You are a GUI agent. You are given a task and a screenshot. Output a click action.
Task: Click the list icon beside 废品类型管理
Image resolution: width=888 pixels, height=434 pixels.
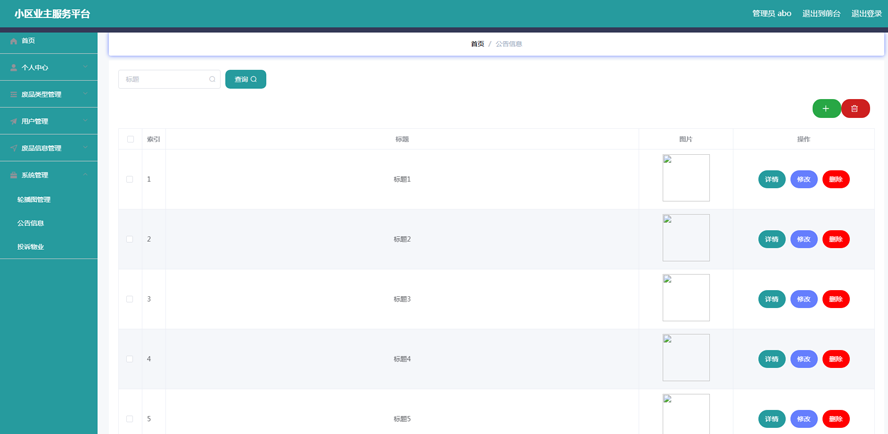point(14,95)
